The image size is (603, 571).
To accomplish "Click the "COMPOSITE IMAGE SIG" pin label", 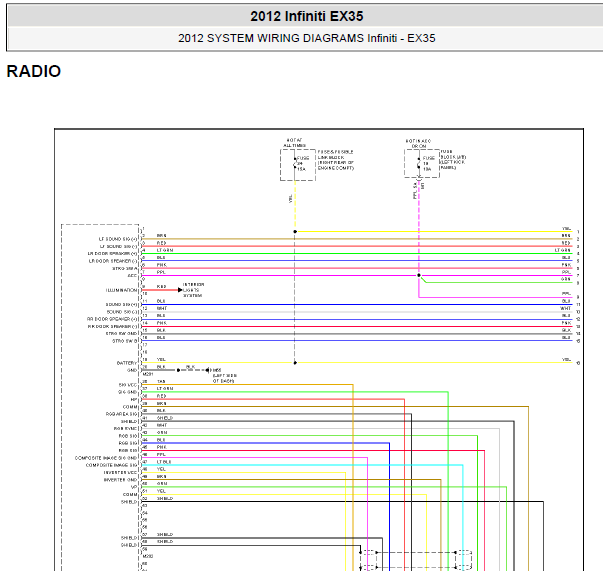I will (x=112, y=465).
